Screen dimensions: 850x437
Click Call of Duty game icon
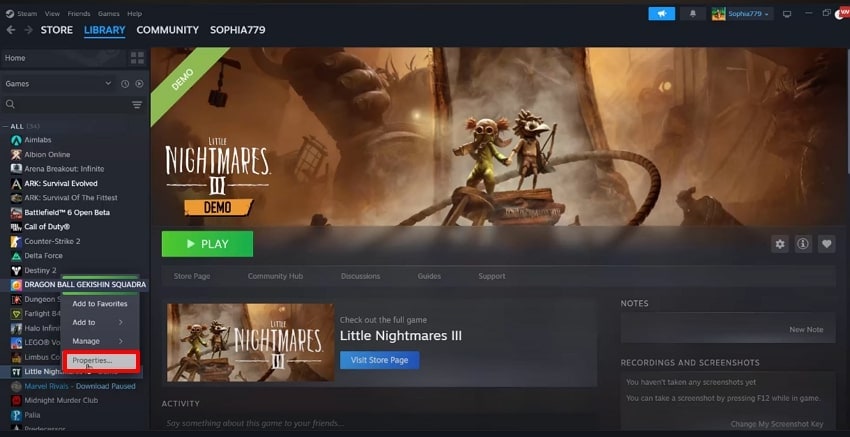16,227
